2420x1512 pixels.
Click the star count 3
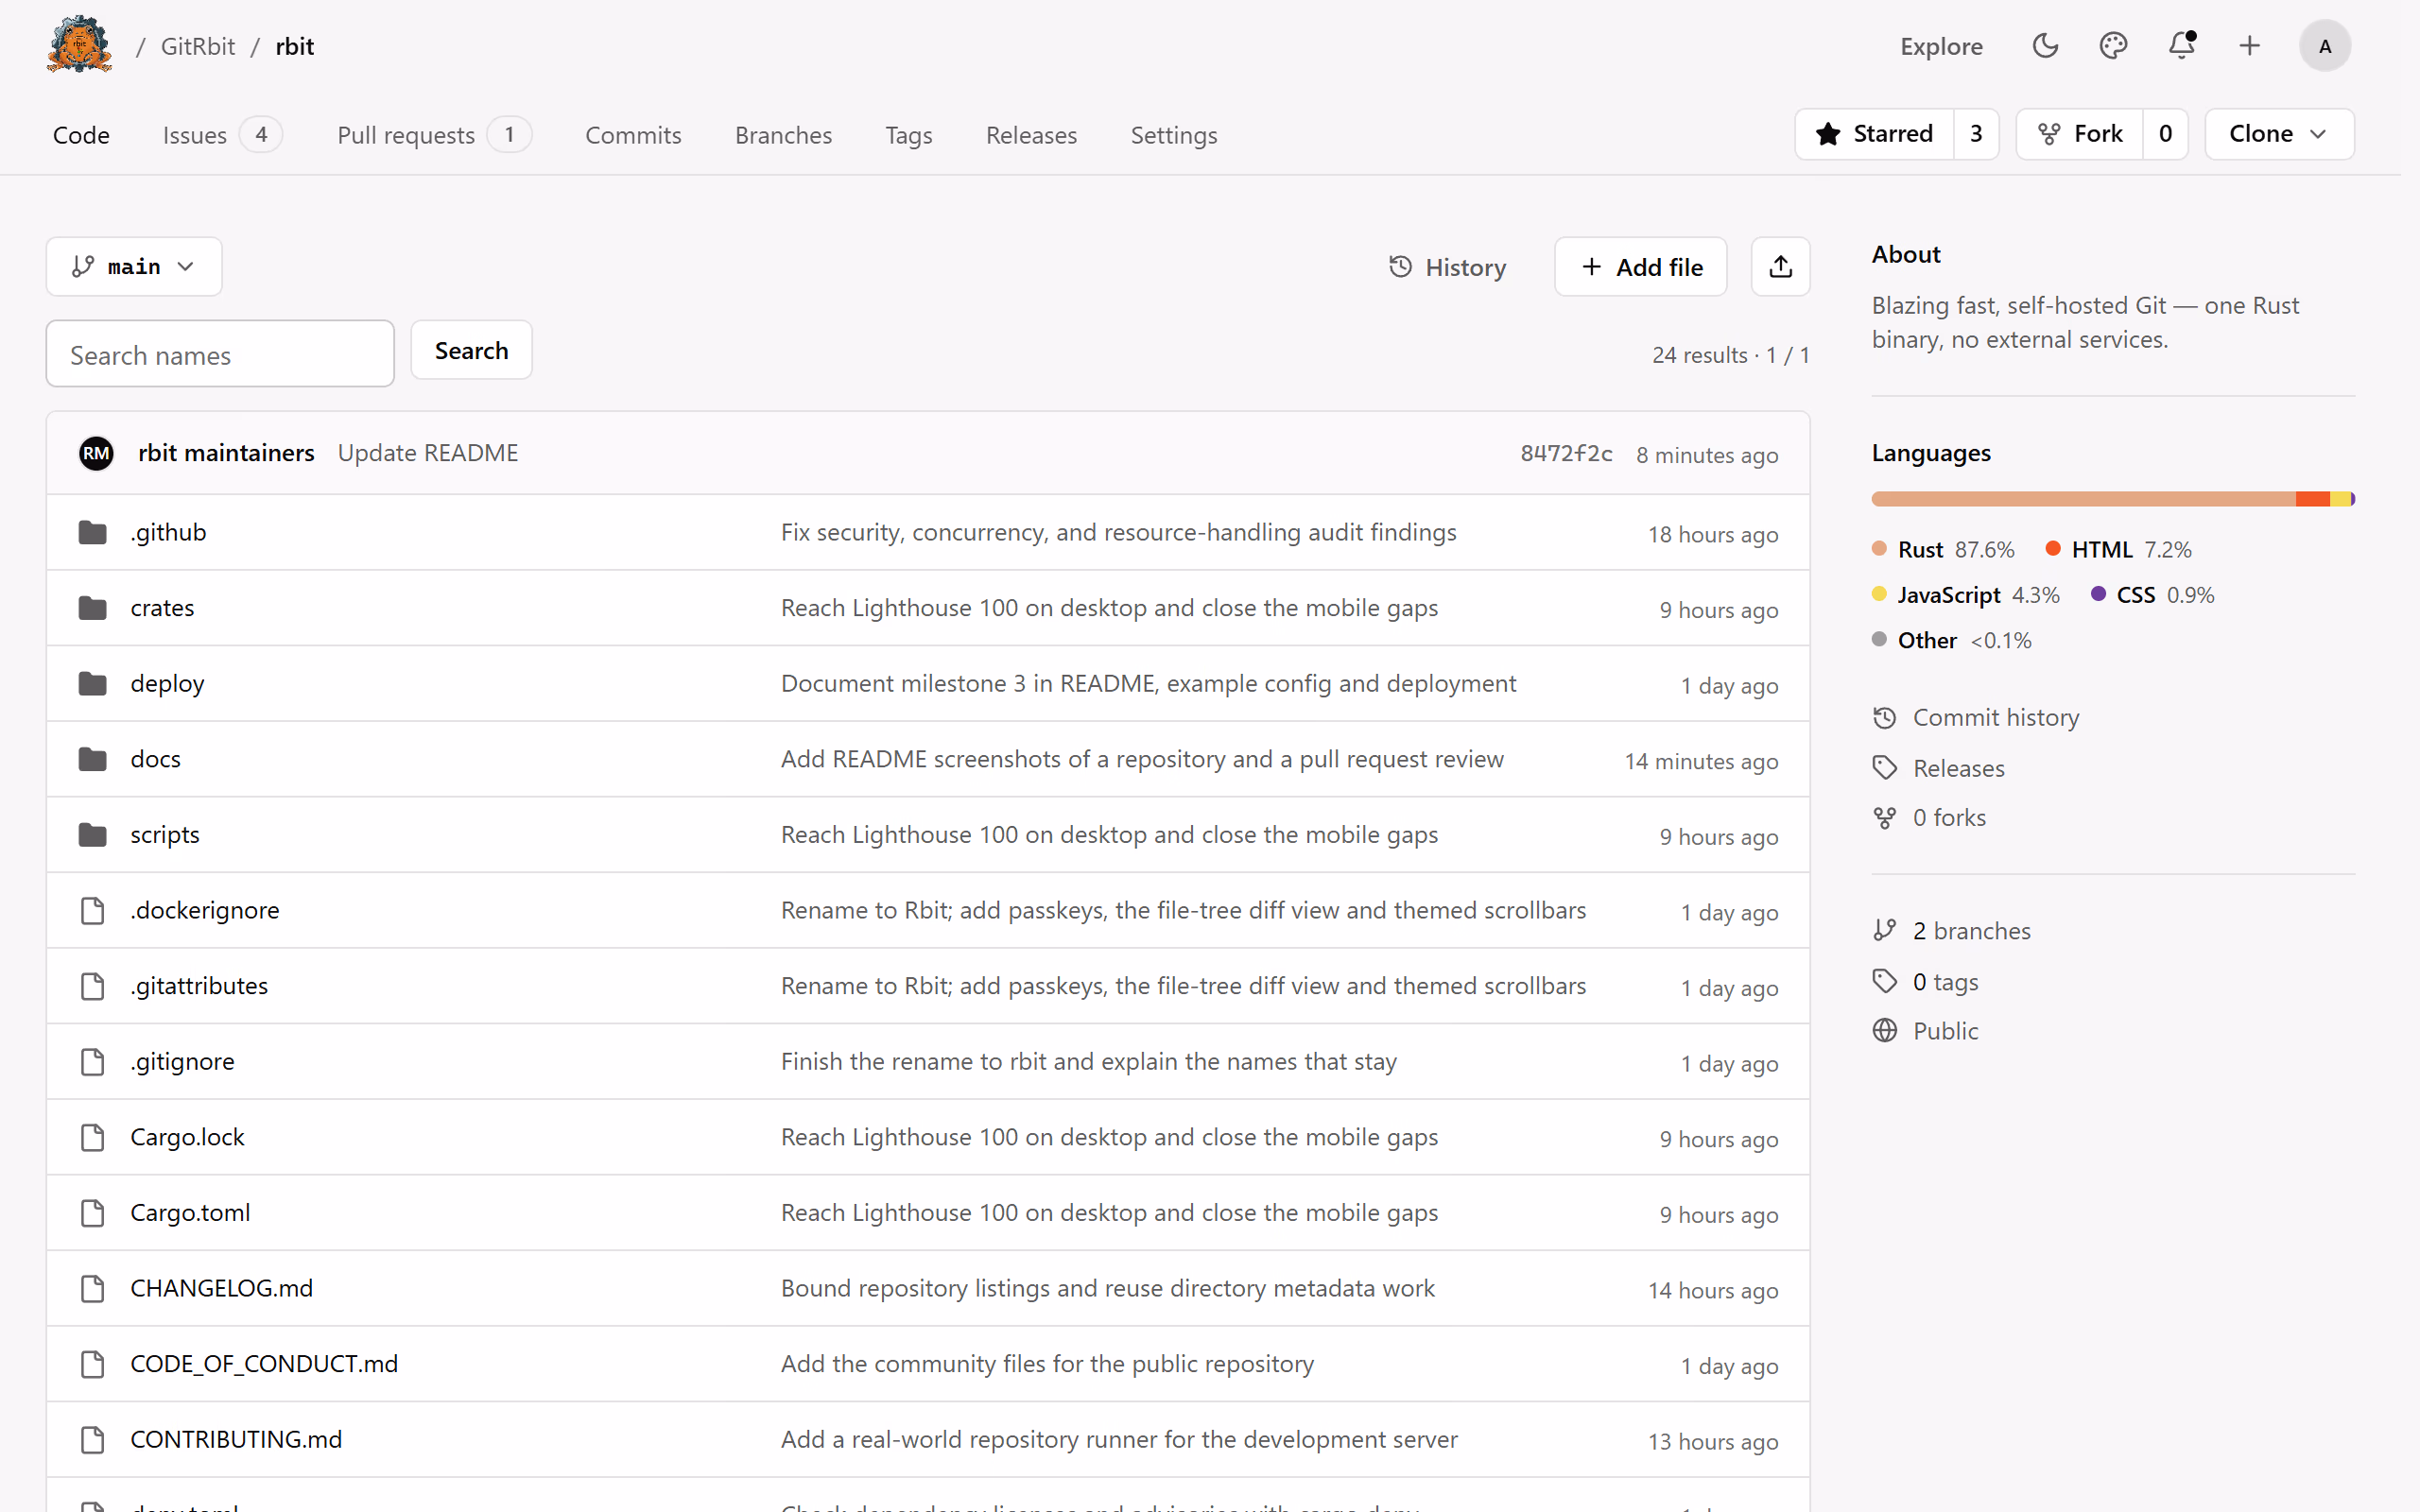(x=1976, y=134)
